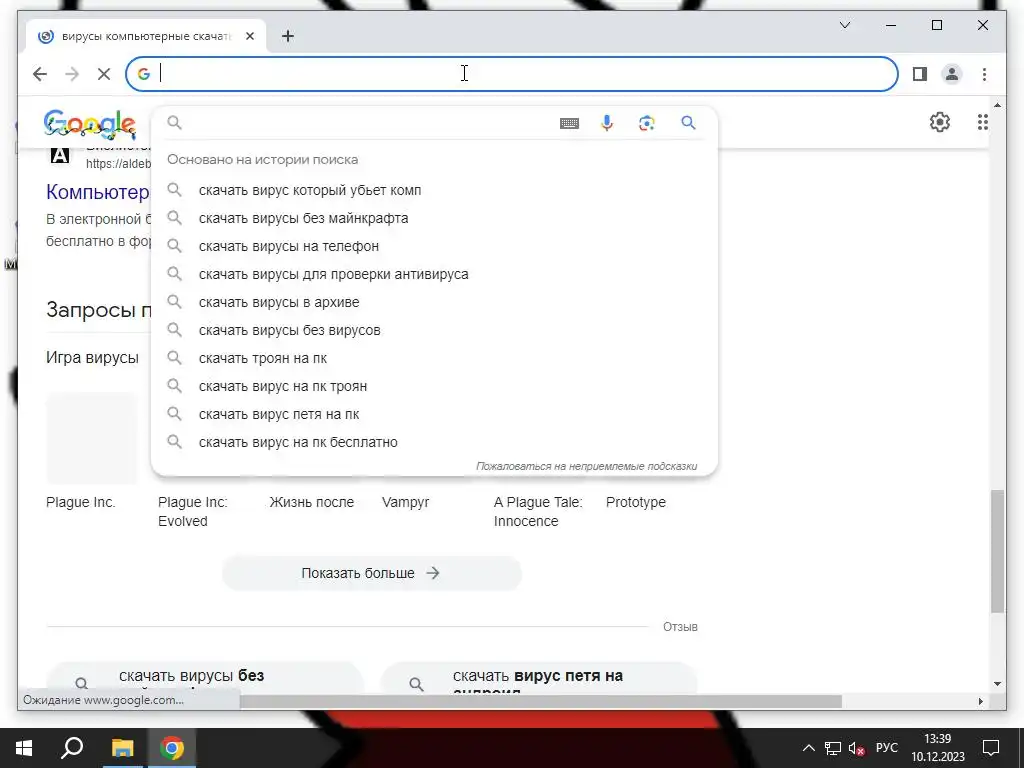Click the 'Показать больше' button
The height and width of the screenshot is (768, 1024).
coord(372,573)
